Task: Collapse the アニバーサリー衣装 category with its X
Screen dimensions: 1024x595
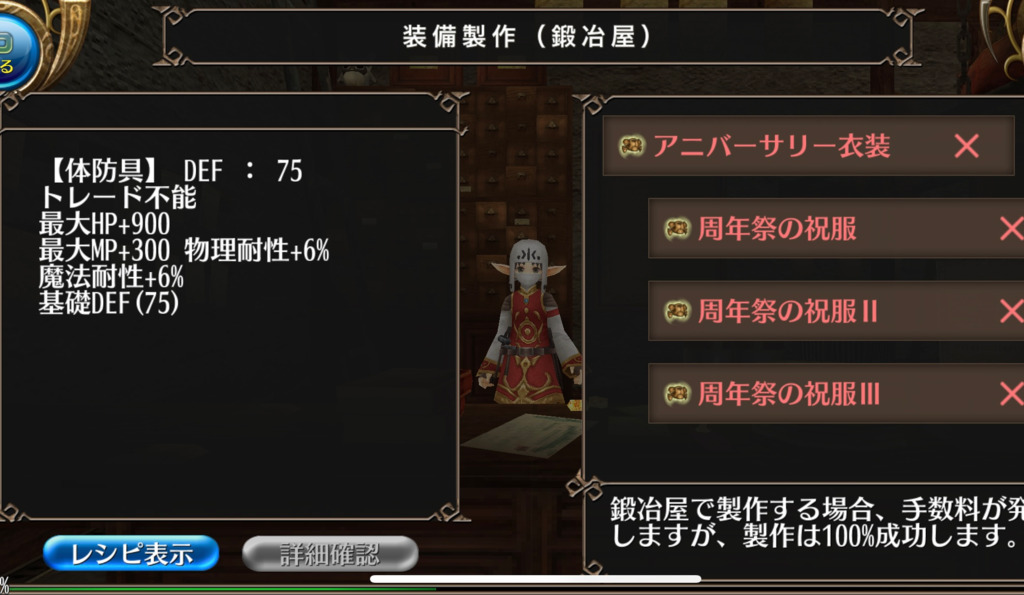Action: (967, 146)
